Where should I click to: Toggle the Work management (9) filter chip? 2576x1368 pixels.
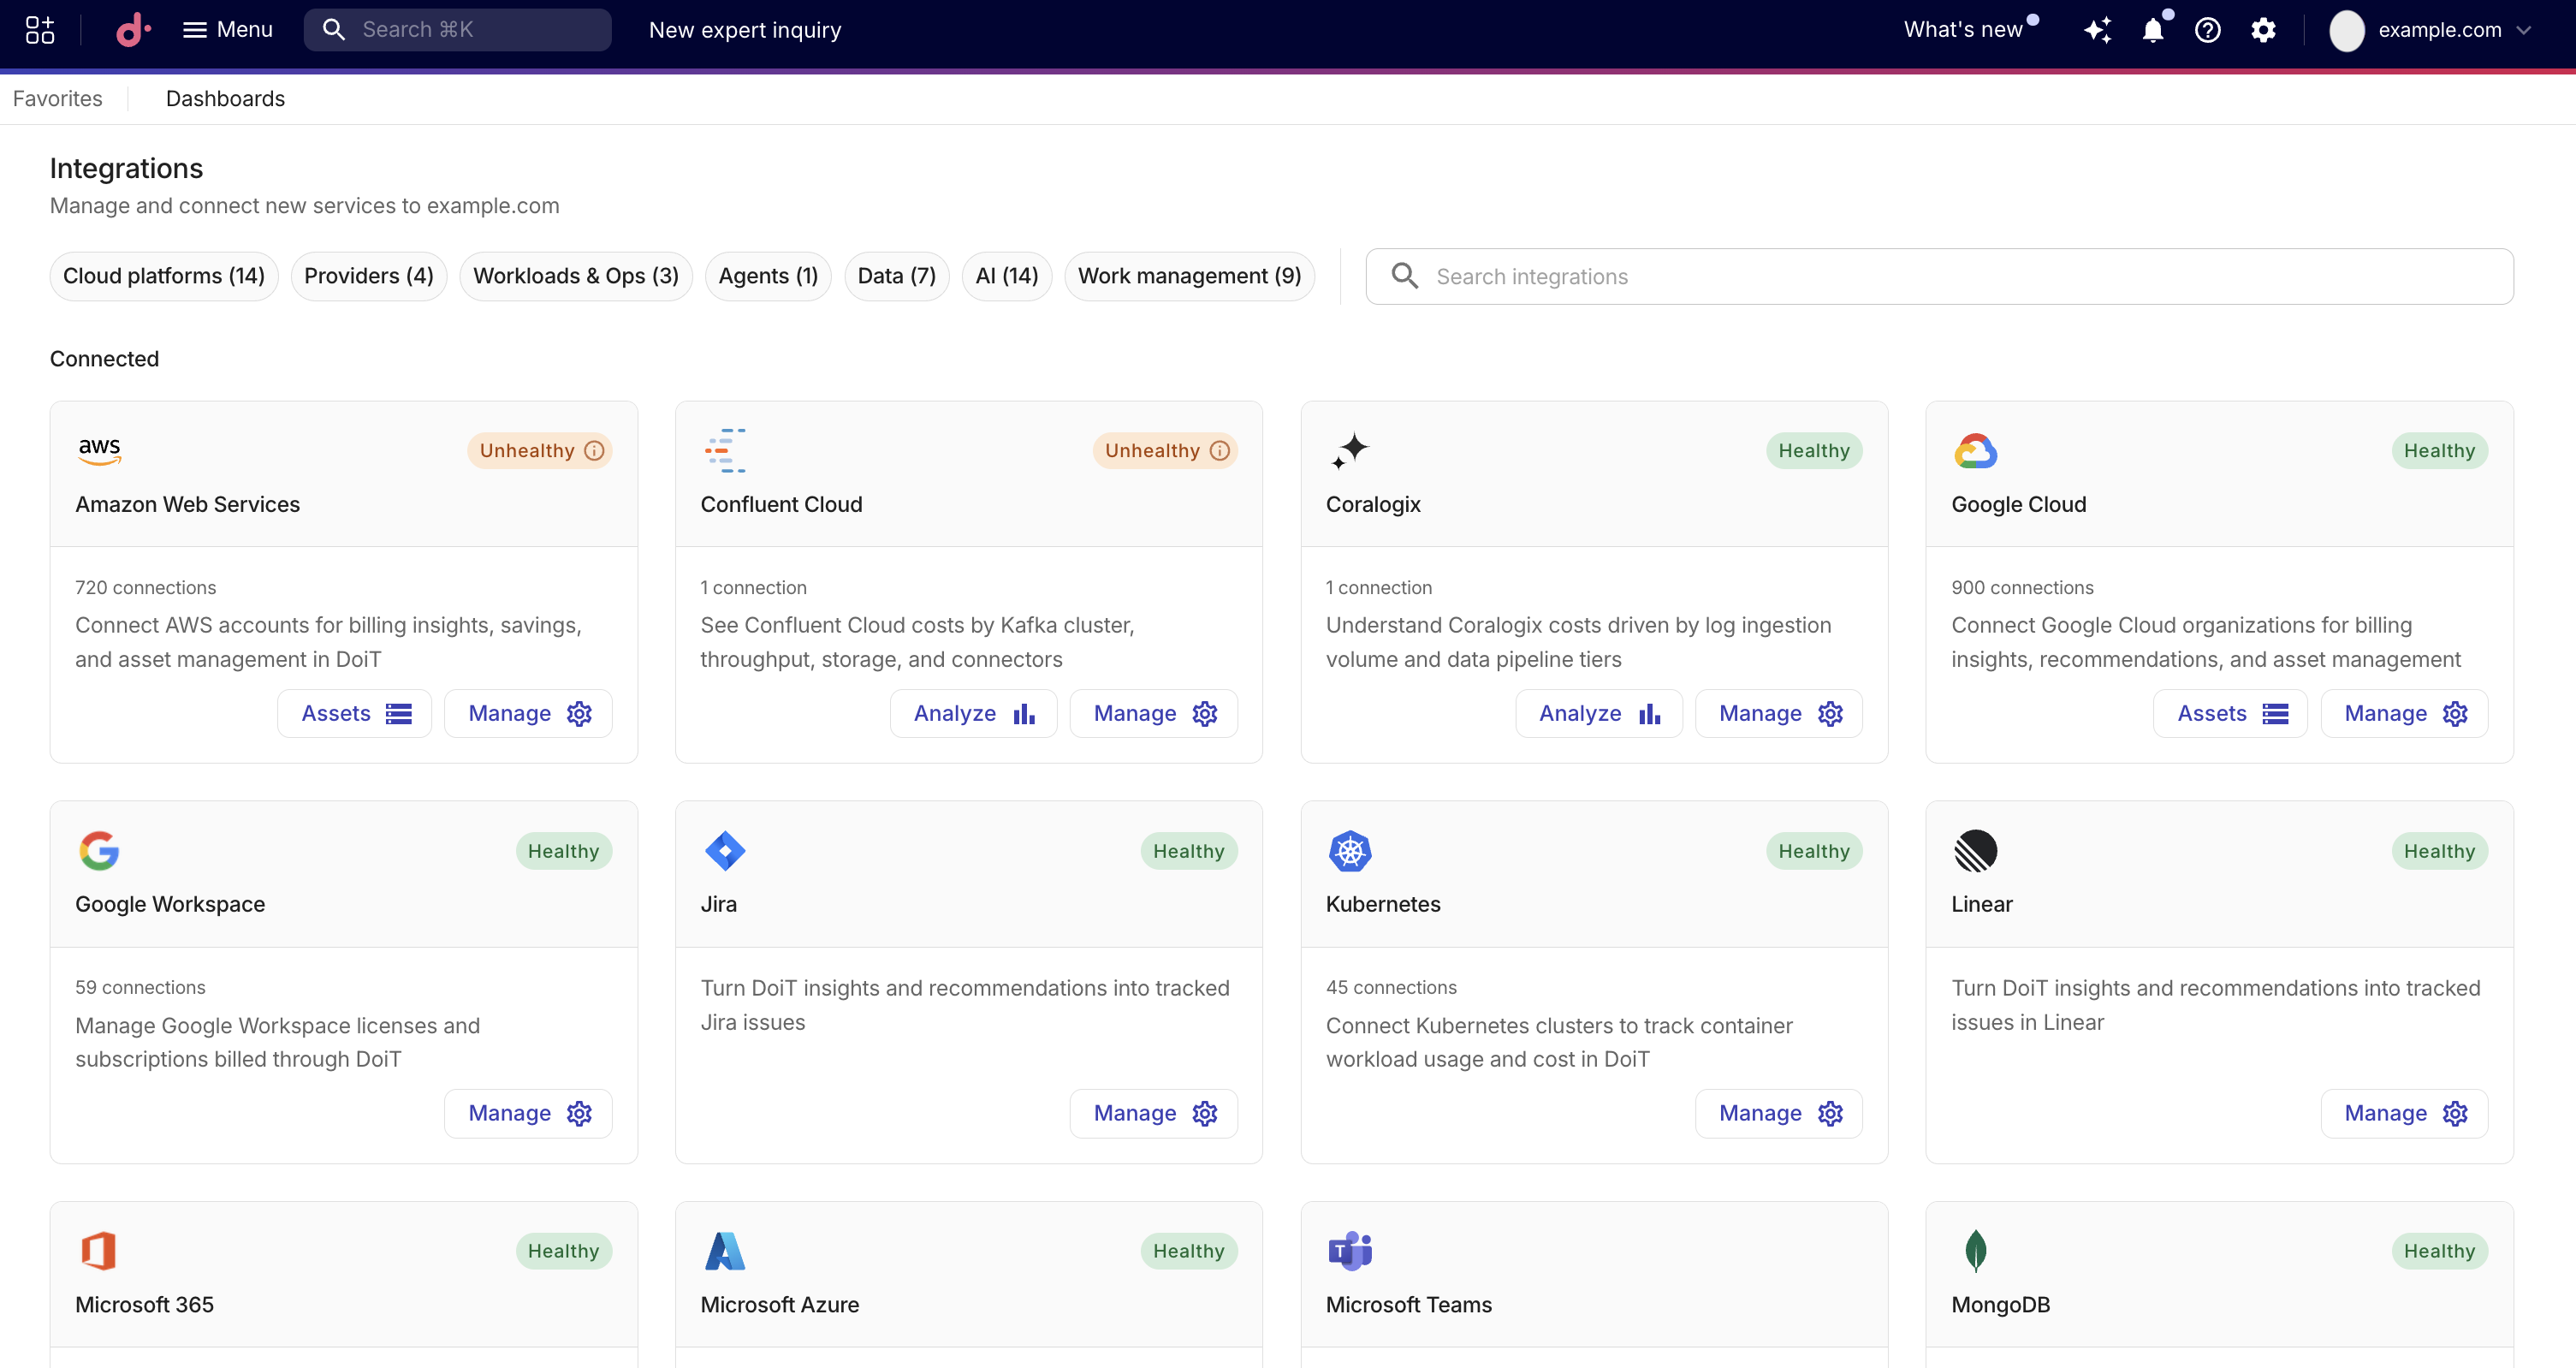(1189, 276)
